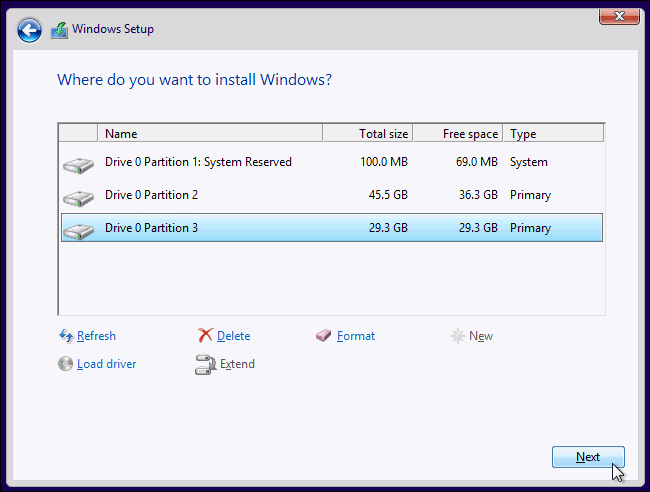The height and width of the screenshot is (492, 650).
Task: Sort by the Total size column header
Action: (368, 133)
